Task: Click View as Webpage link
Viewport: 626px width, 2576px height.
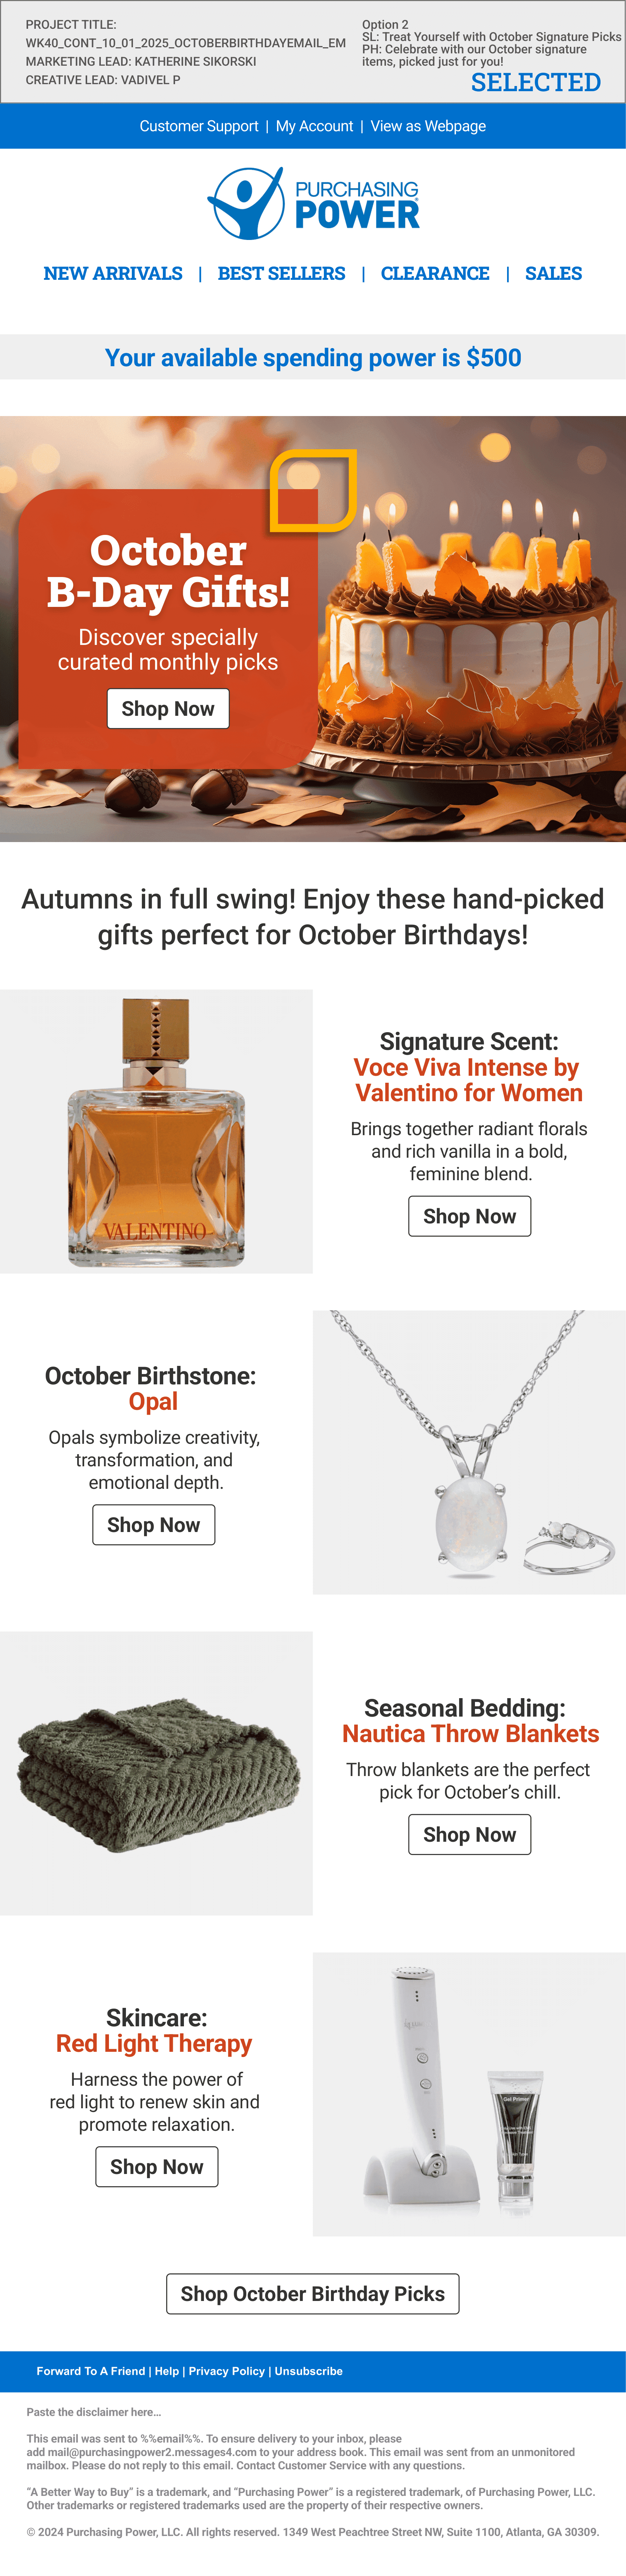Action: click(428, 126)
